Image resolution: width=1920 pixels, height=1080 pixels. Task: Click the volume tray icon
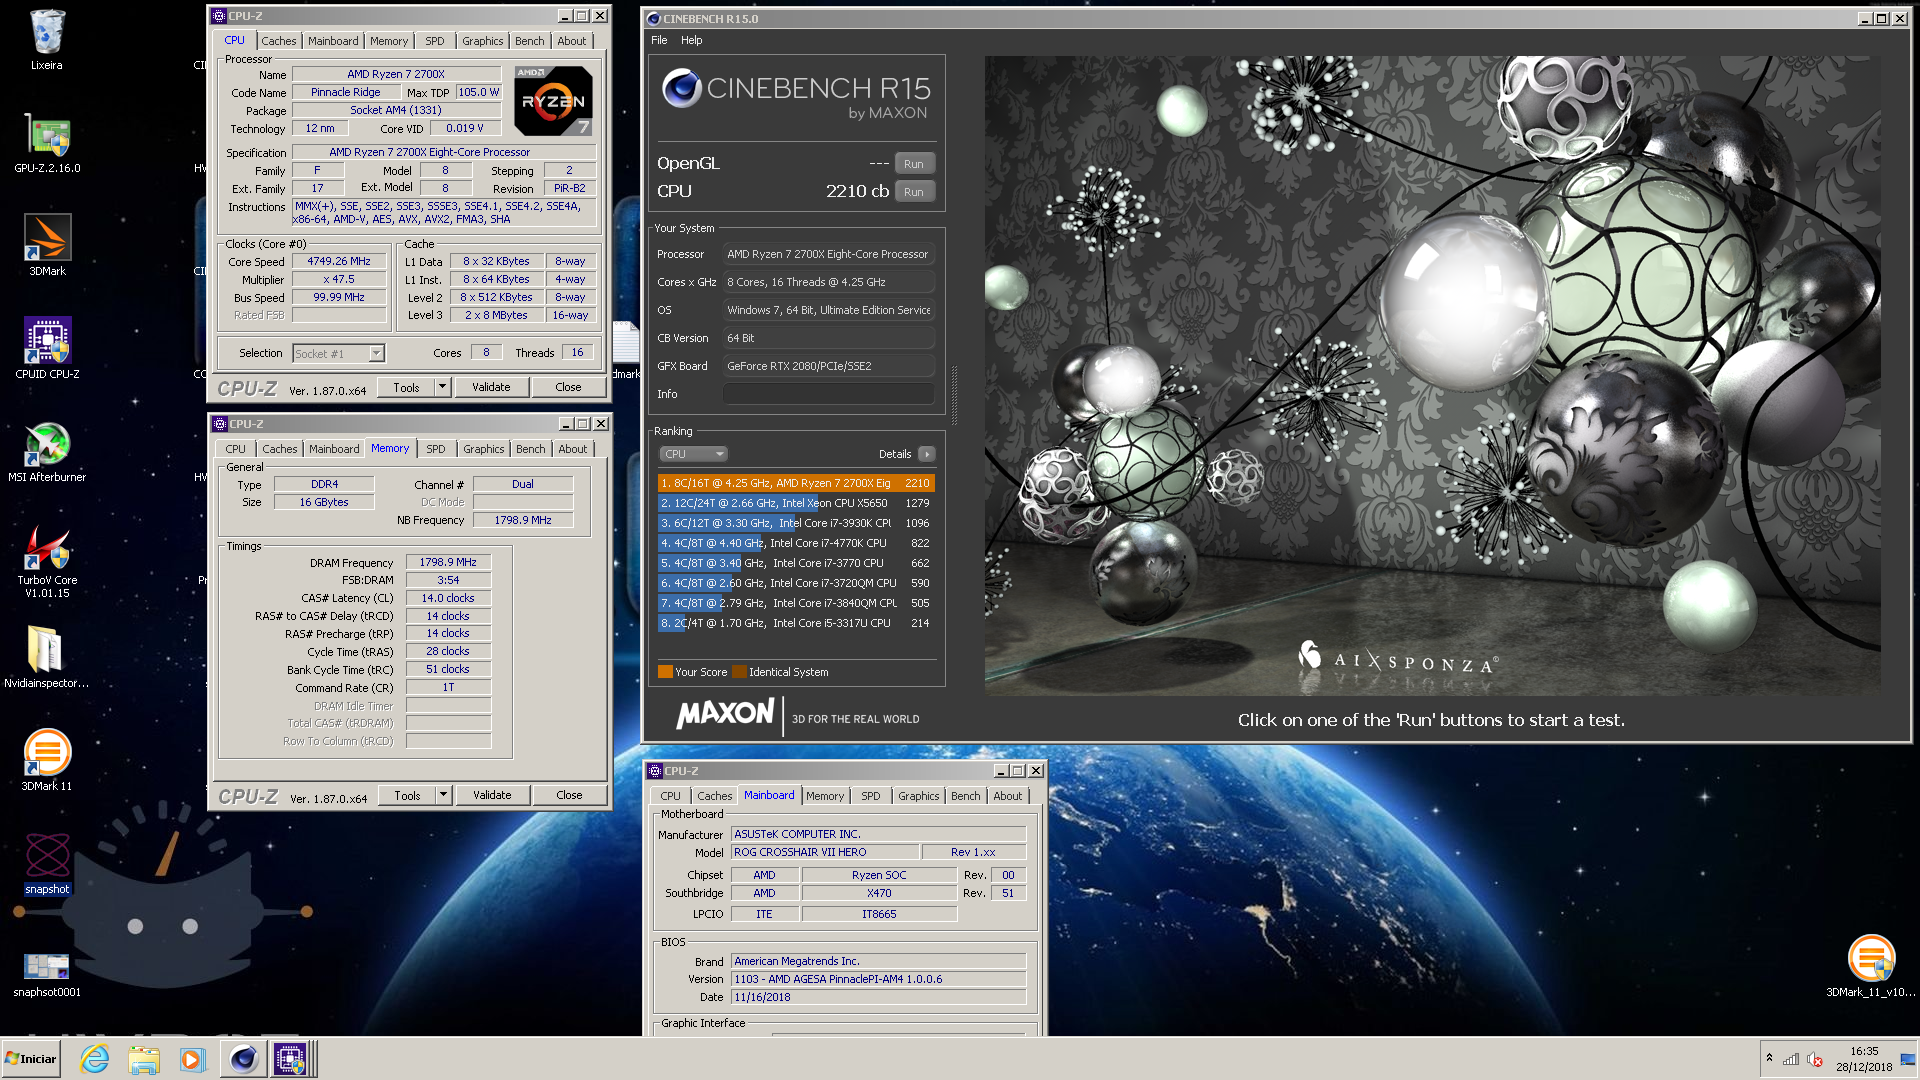pyautogui.click(x=1814, y=1059)
